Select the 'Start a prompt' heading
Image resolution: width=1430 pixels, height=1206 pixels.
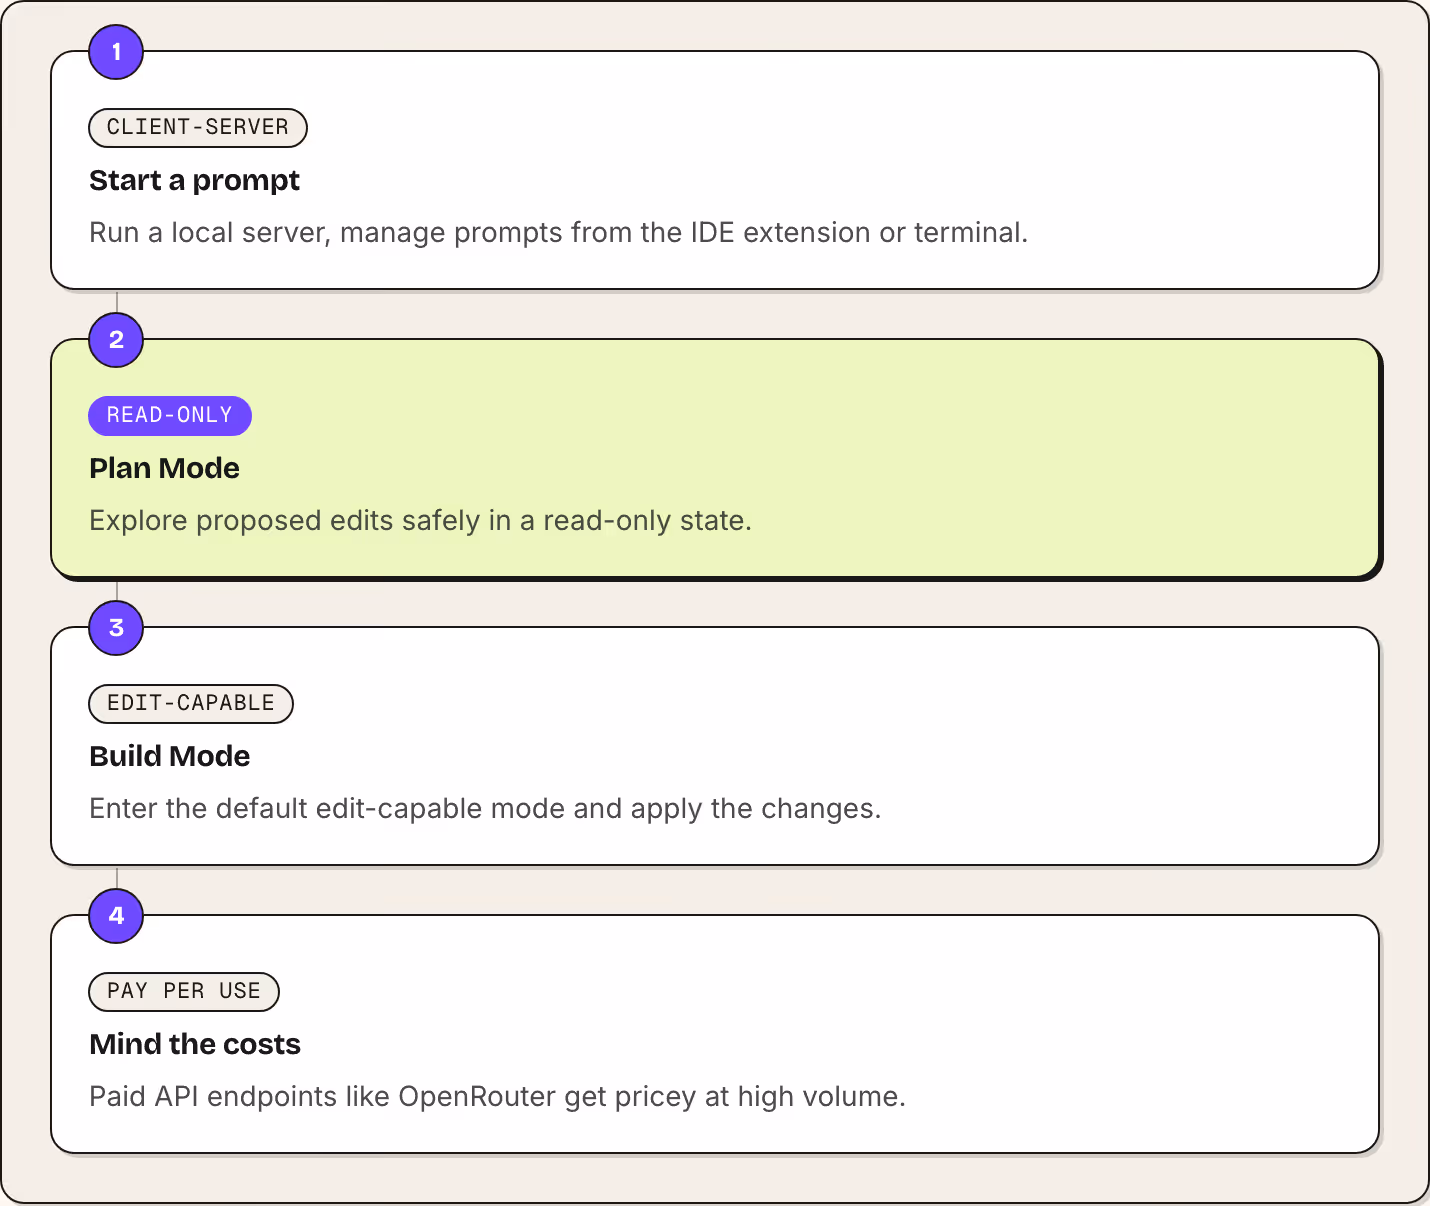click(x=195, y=180)
